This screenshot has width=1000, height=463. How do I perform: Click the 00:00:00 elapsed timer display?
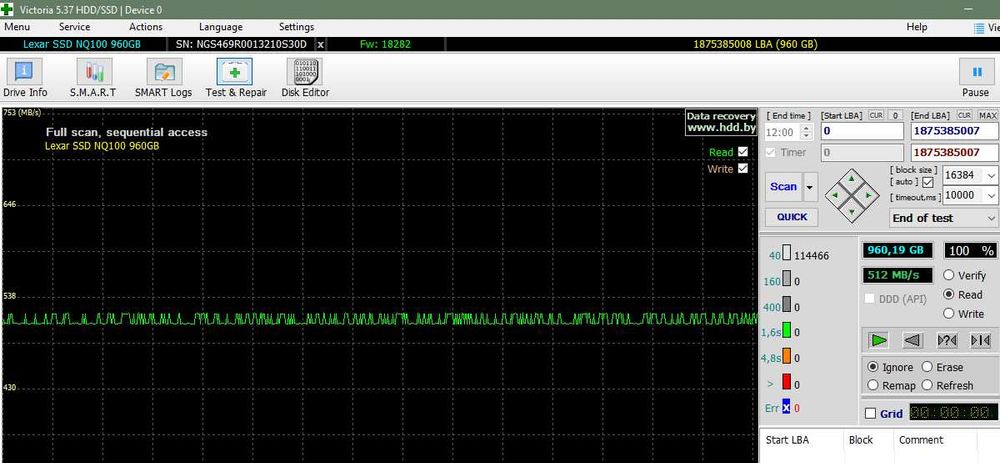pos(953,413)
